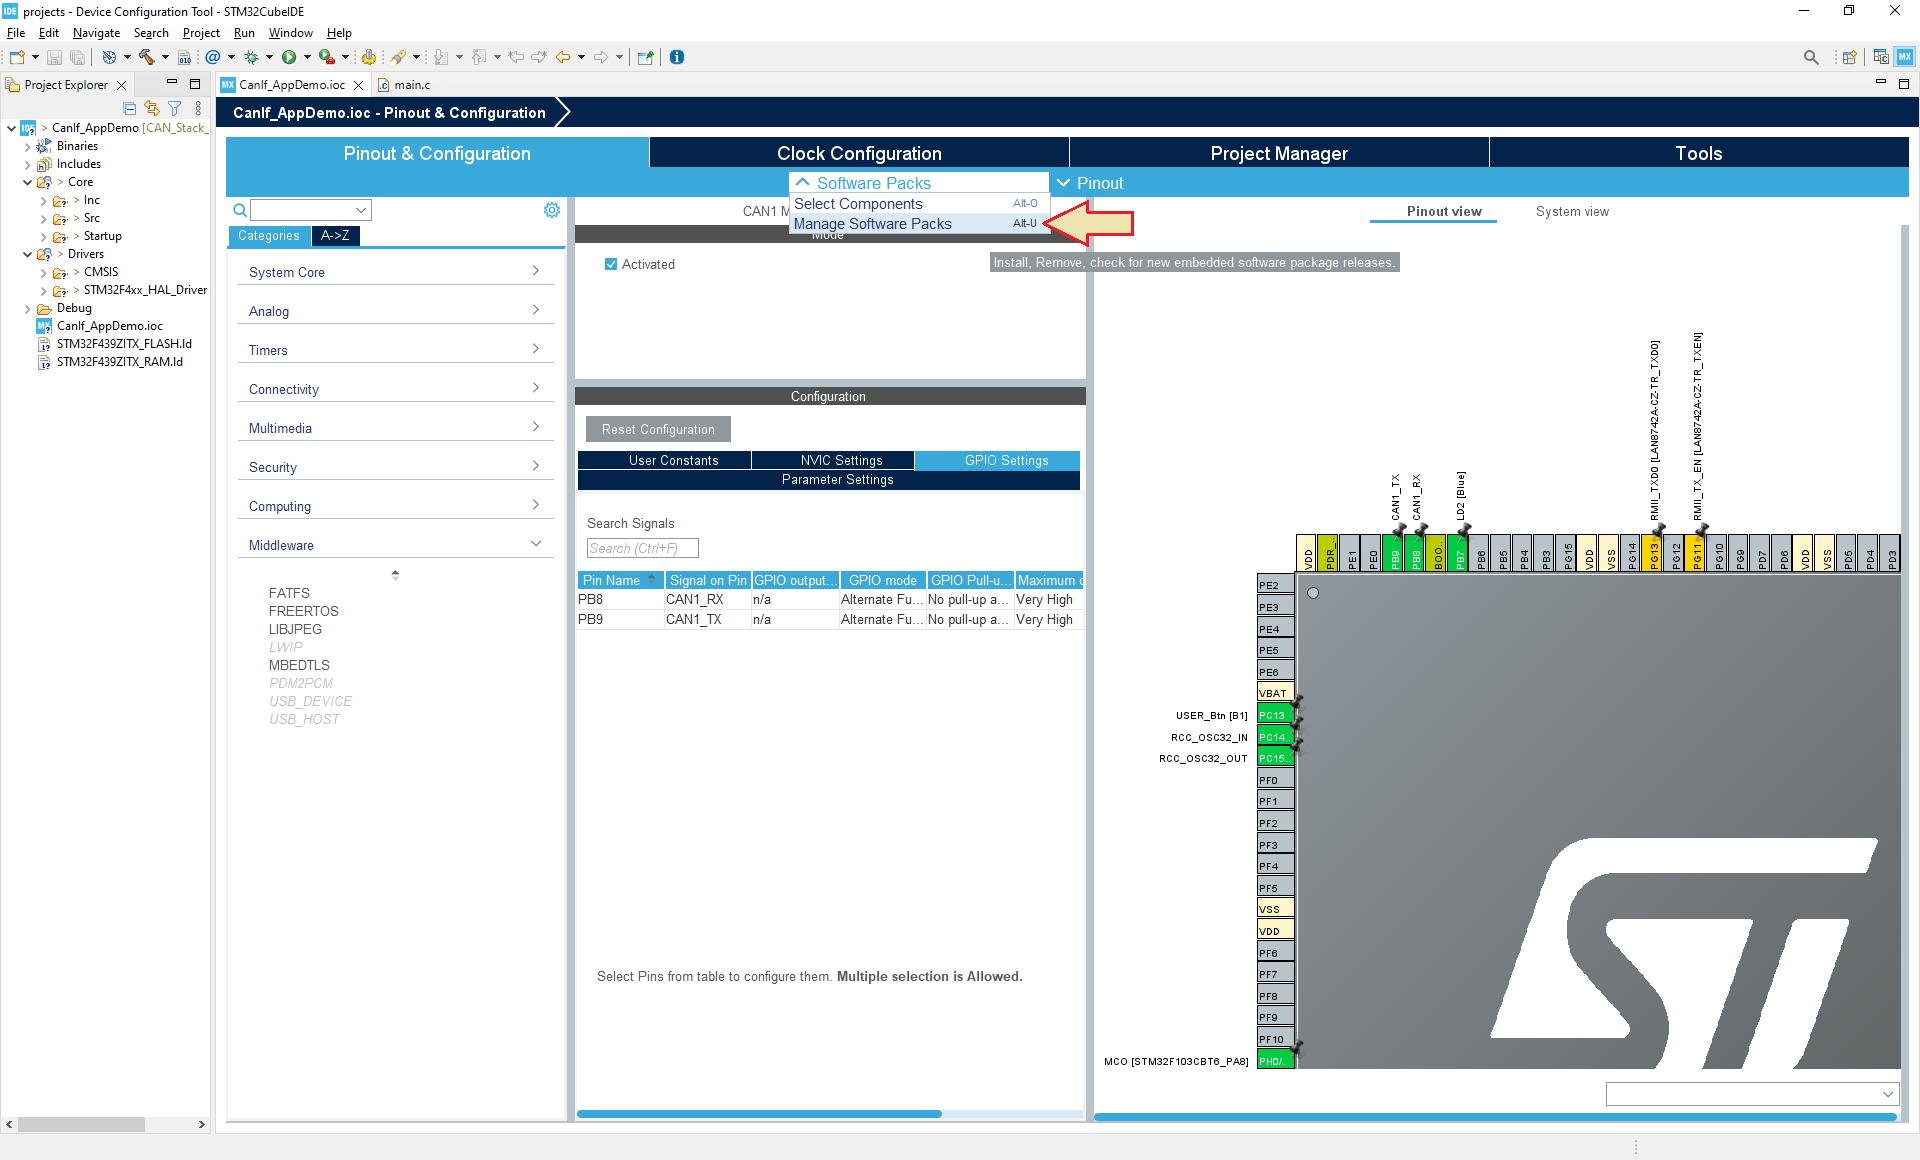Switch to the MX Device Configuration perspective icon
Image resolution: width=1920 pixels, height=1160 pixels.
pyautogui.click(x=1905, y=57)
